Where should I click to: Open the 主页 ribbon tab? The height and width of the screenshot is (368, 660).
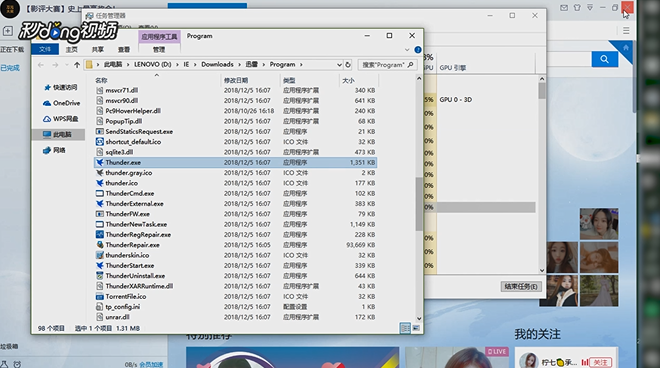click(x=72, y=50)
